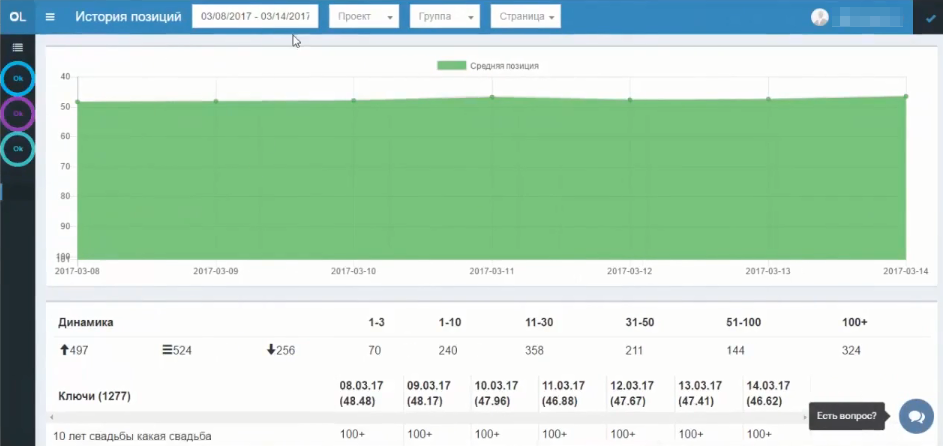Open the list icon in sidebar
This screenshot has width=943, height=446.
click(x=17, y=47)
